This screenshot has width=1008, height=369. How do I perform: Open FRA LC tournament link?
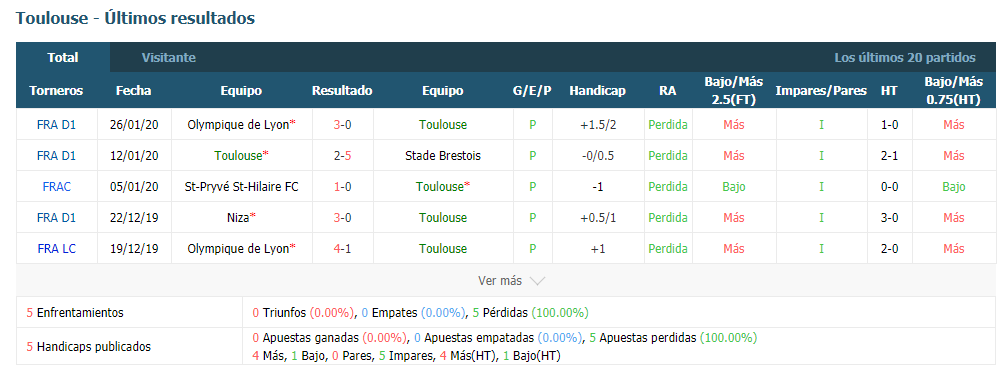click(57, 249)
